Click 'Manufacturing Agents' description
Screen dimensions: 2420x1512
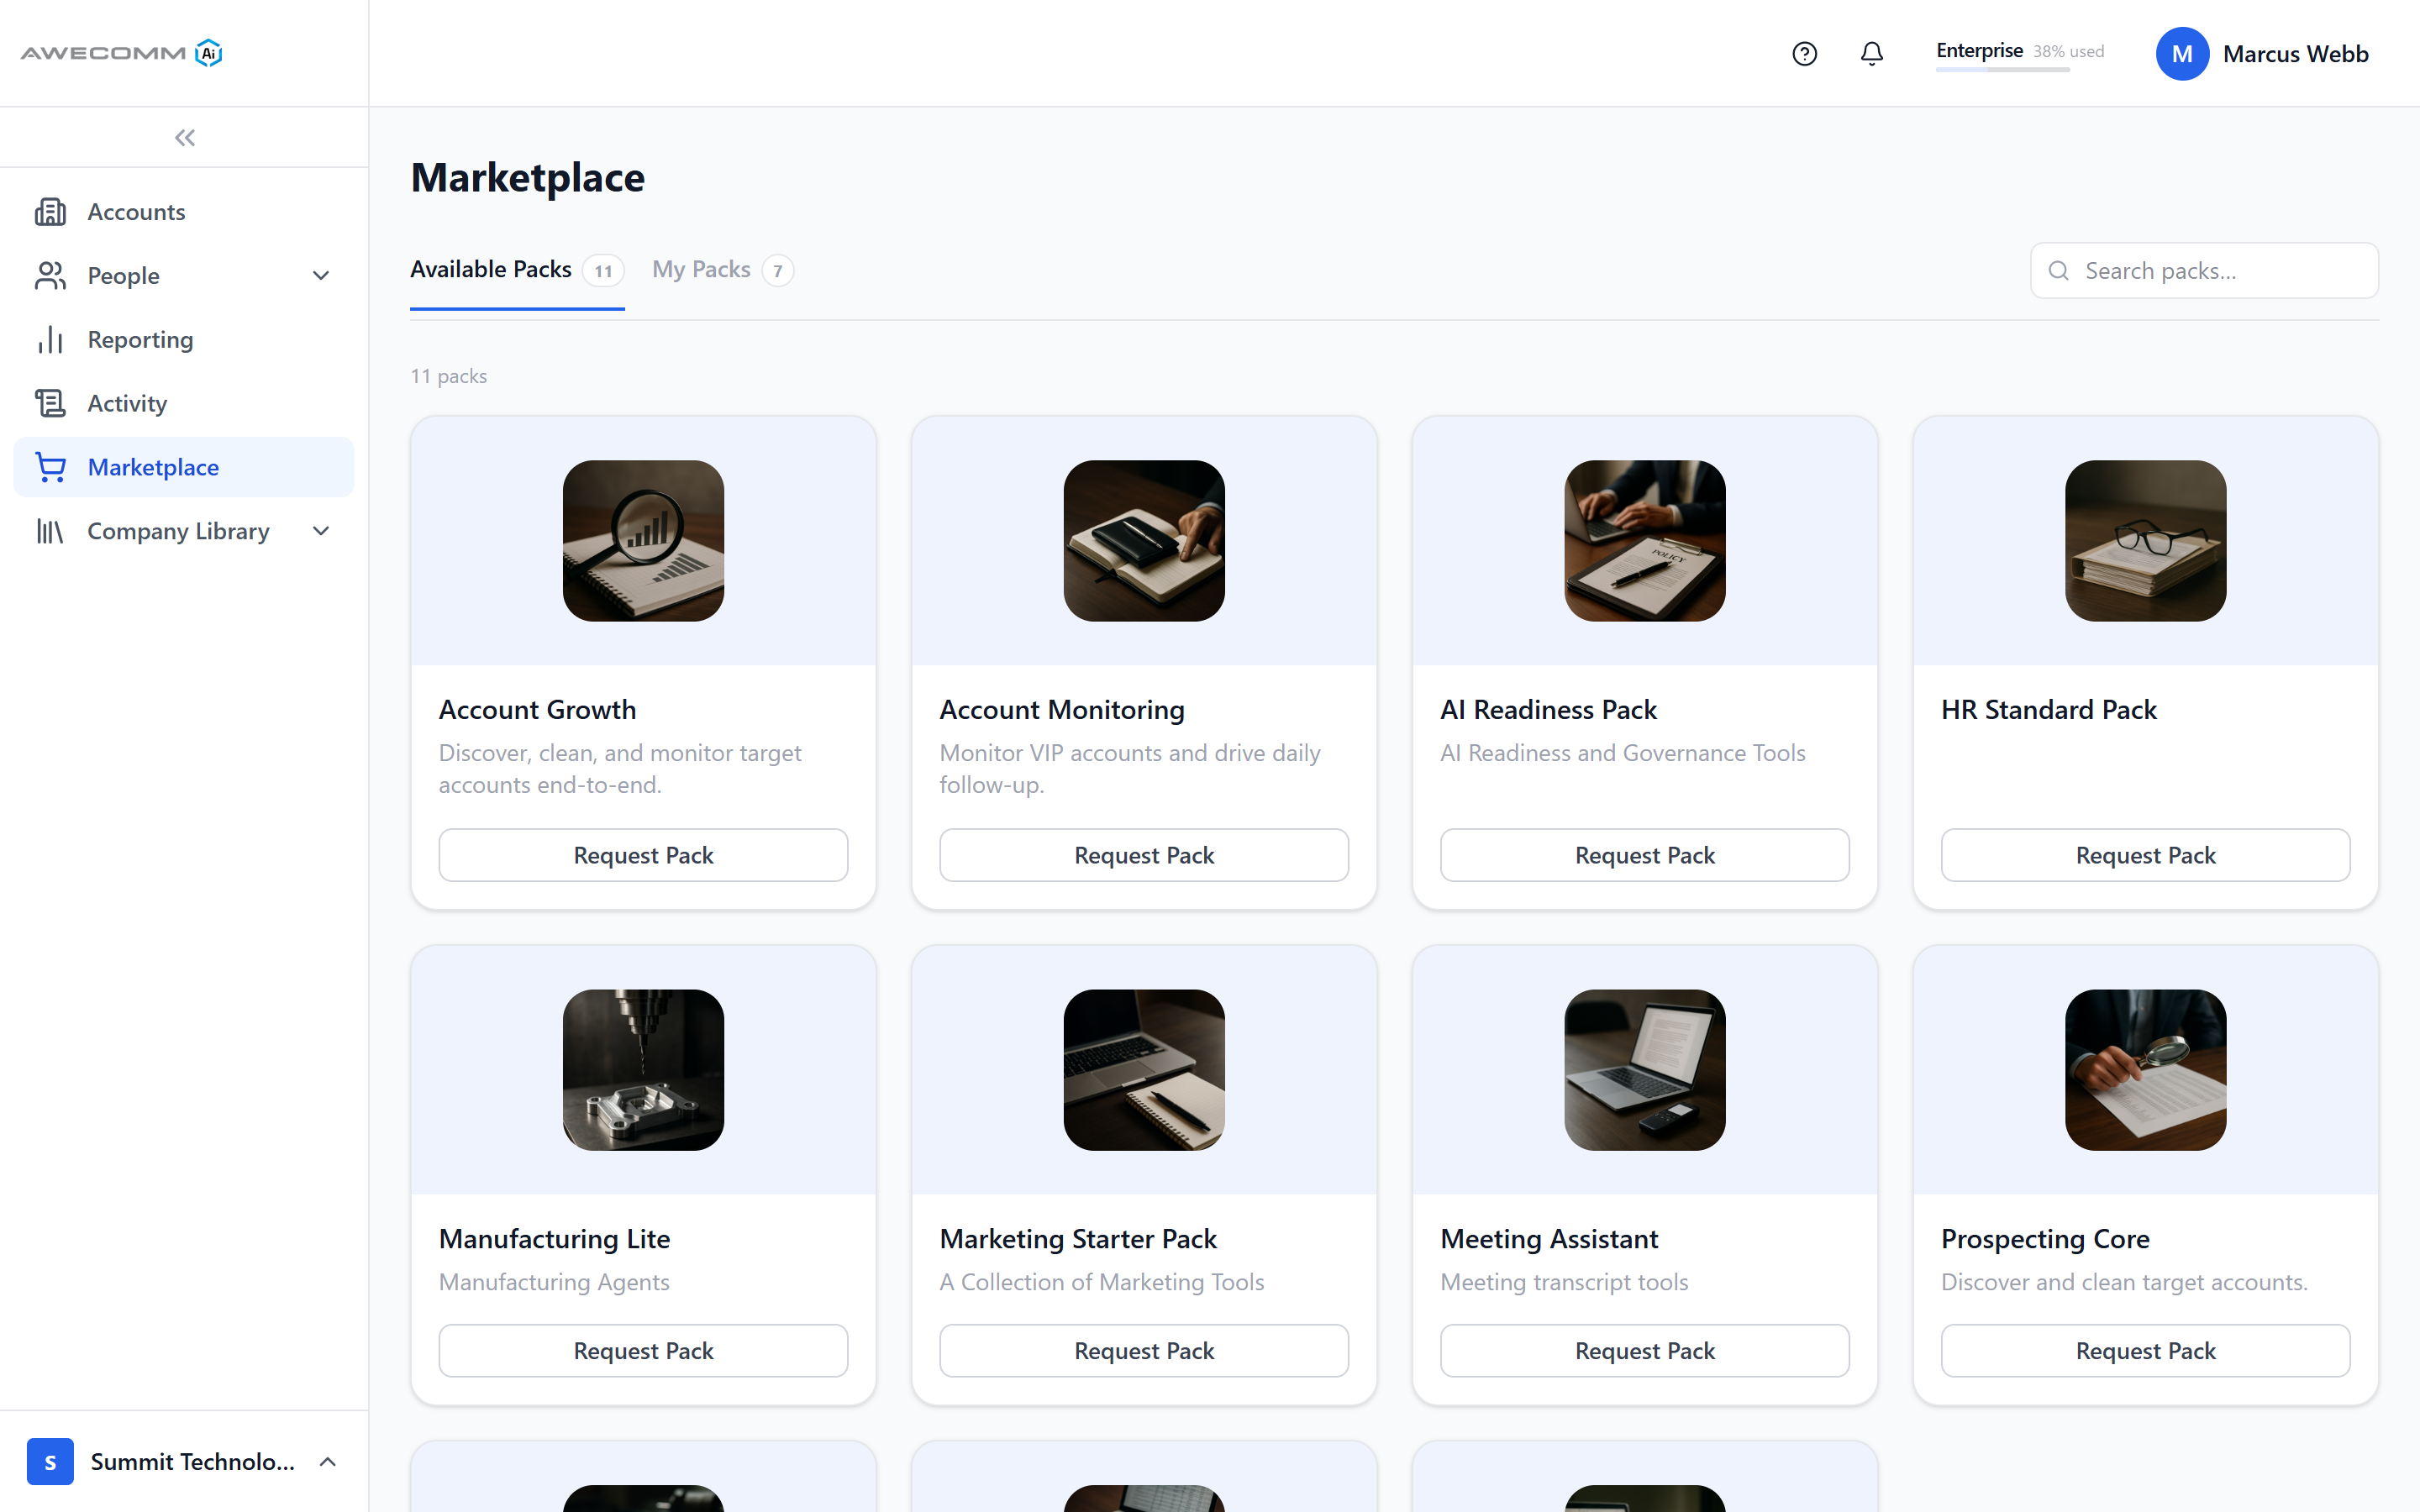coord(554,1282)
